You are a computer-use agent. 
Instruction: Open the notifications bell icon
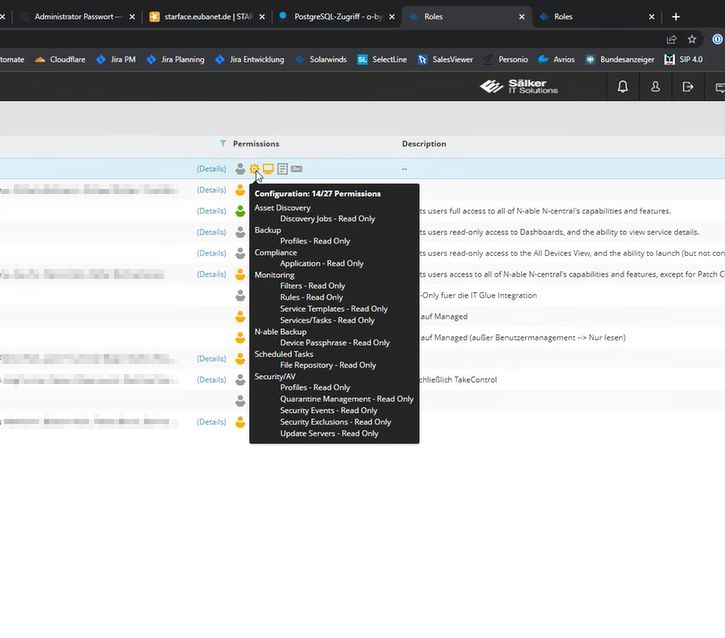(x=623, y=87)
